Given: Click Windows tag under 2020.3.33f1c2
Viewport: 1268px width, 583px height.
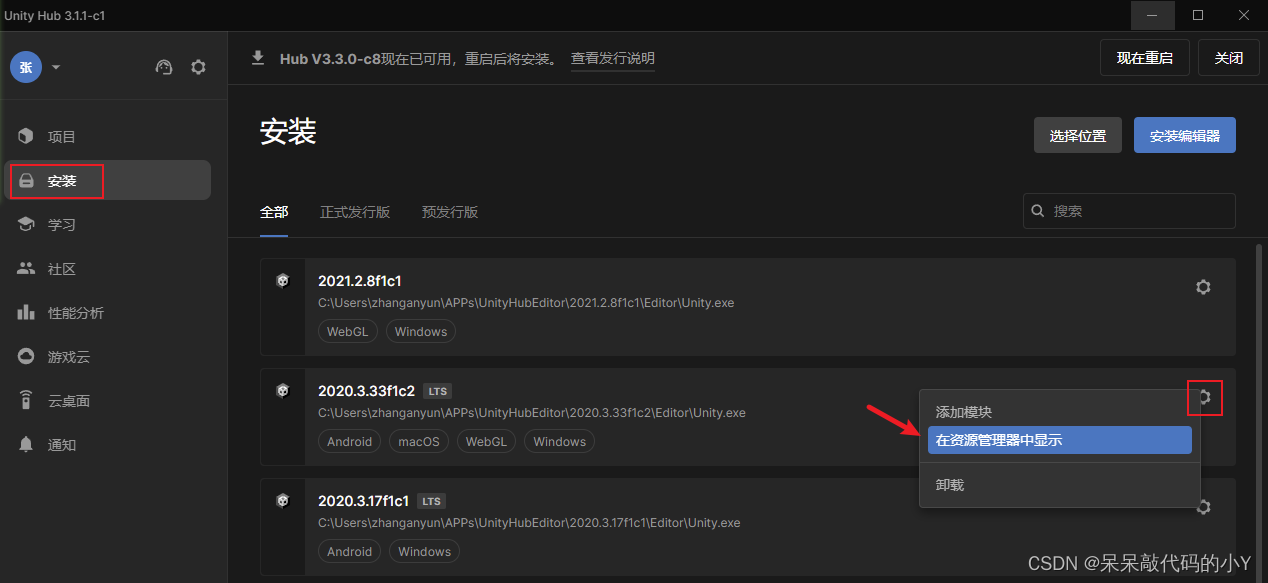Looking at the screenshot, I should [x=560, y=442].
